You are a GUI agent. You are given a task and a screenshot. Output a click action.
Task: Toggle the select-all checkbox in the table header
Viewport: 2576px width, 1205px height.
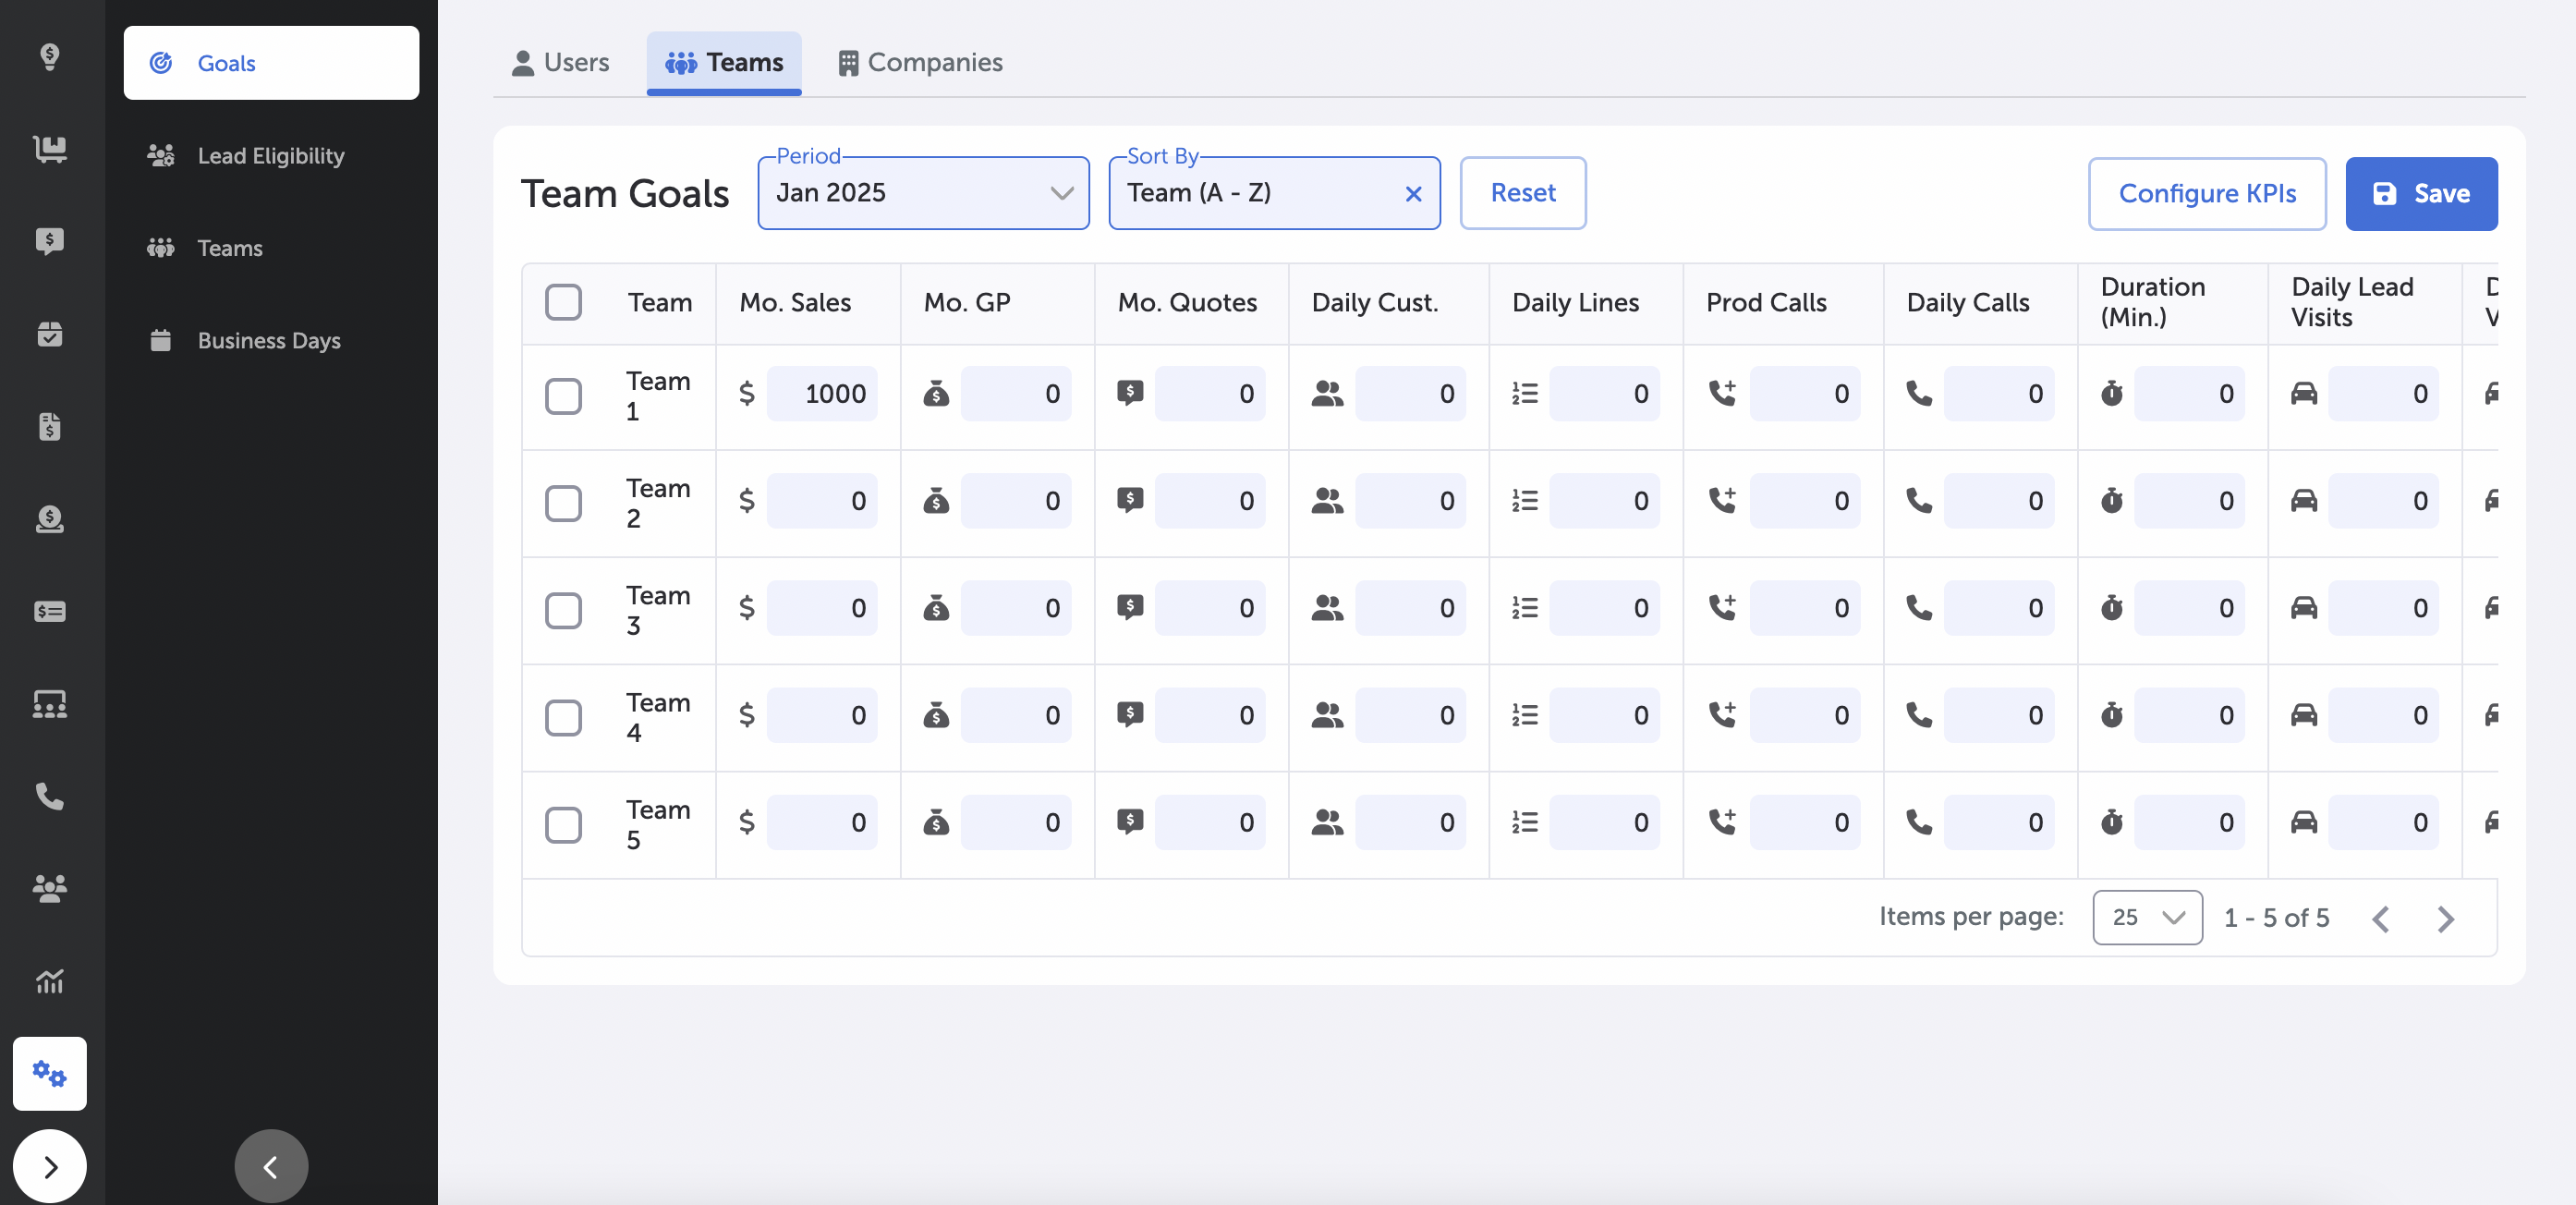tap(563, 302)
